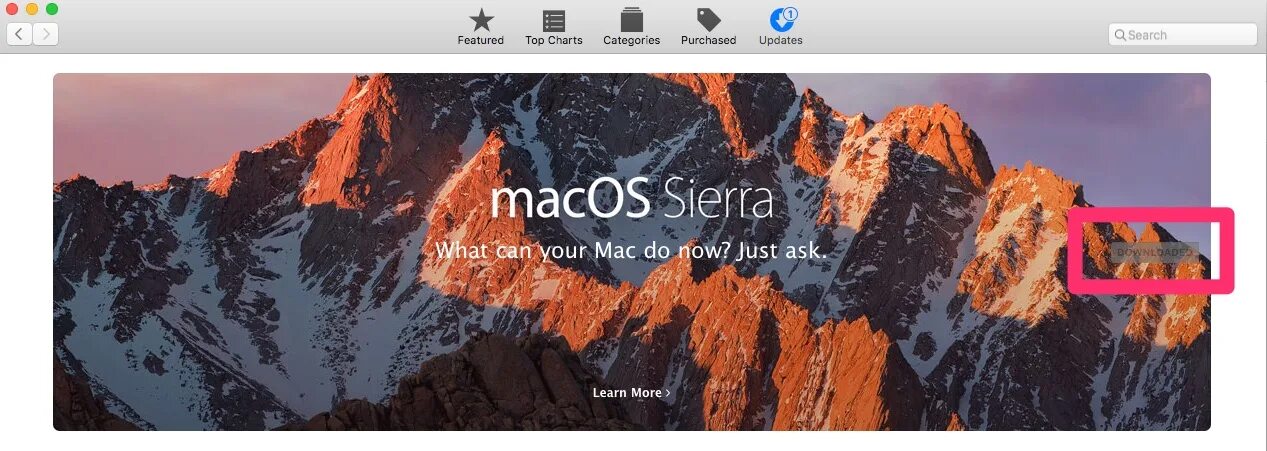Image resolution: width=1267 pixels, height=451 pixels.
Task: Open the Featured star tab
Action: (x=481, y=27)
